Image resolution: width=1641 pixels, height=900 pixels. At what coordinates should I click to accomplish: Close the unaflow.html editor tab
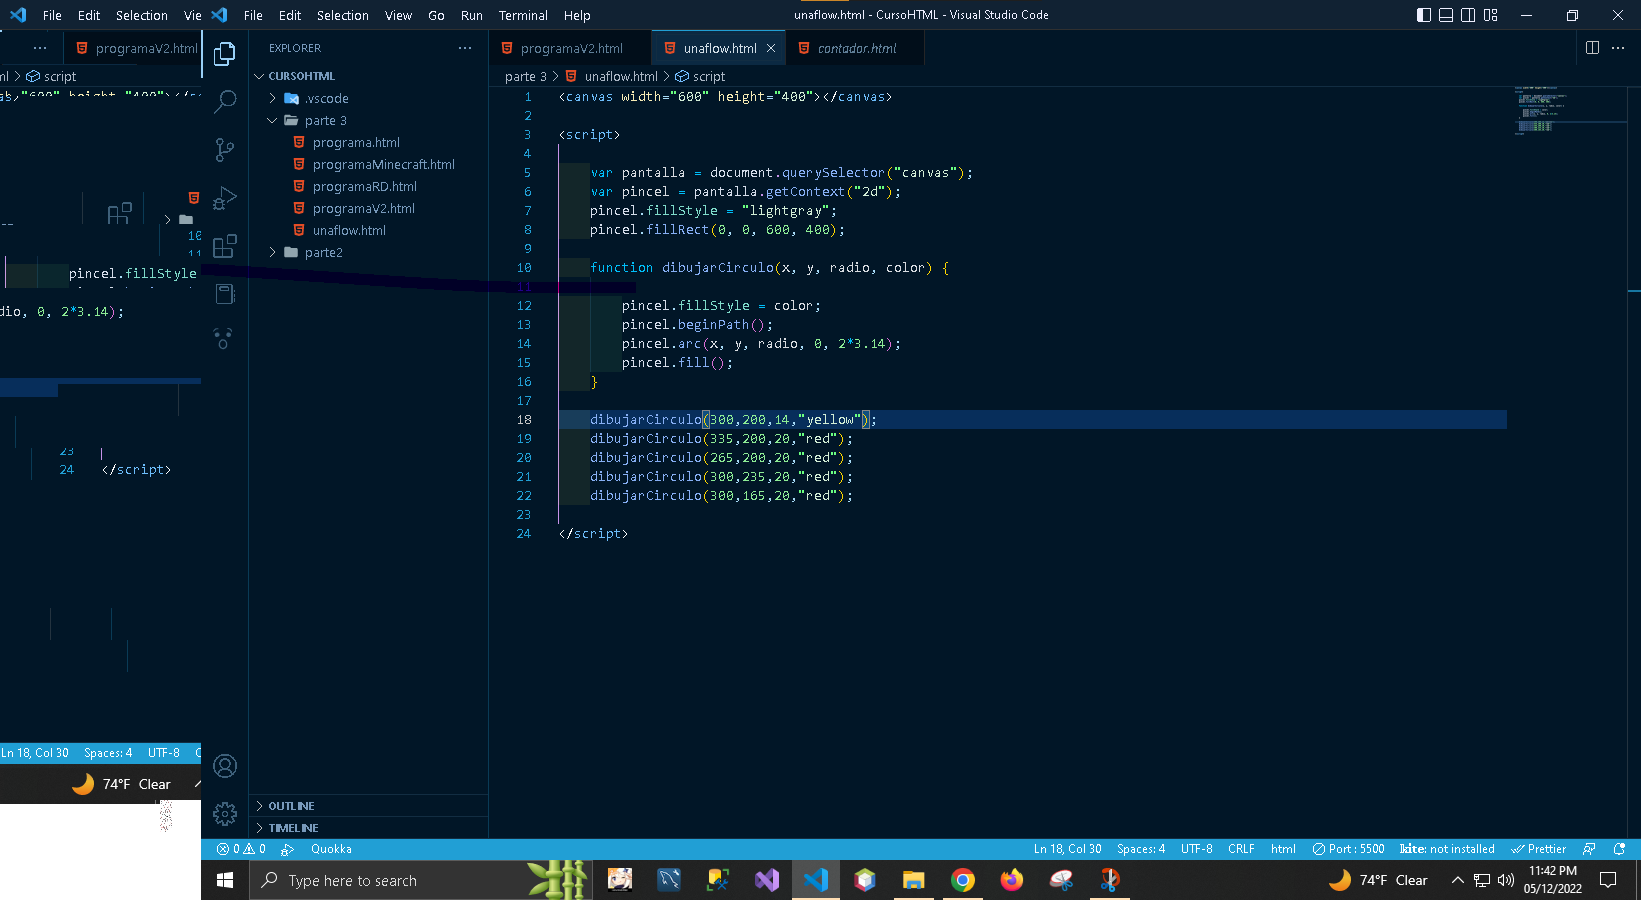[771, 48]
